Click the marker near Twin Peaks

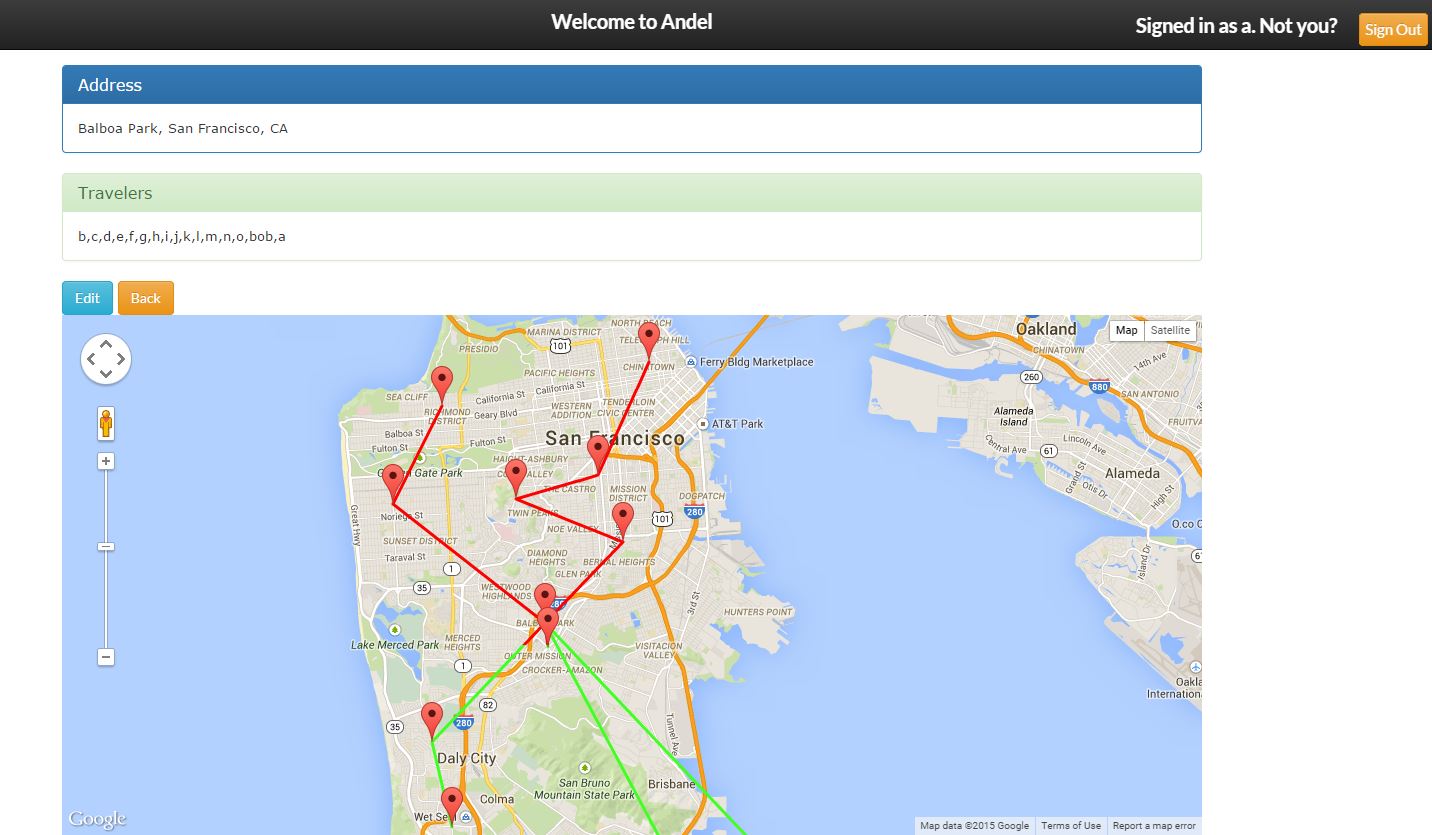[x=516, y=477]
